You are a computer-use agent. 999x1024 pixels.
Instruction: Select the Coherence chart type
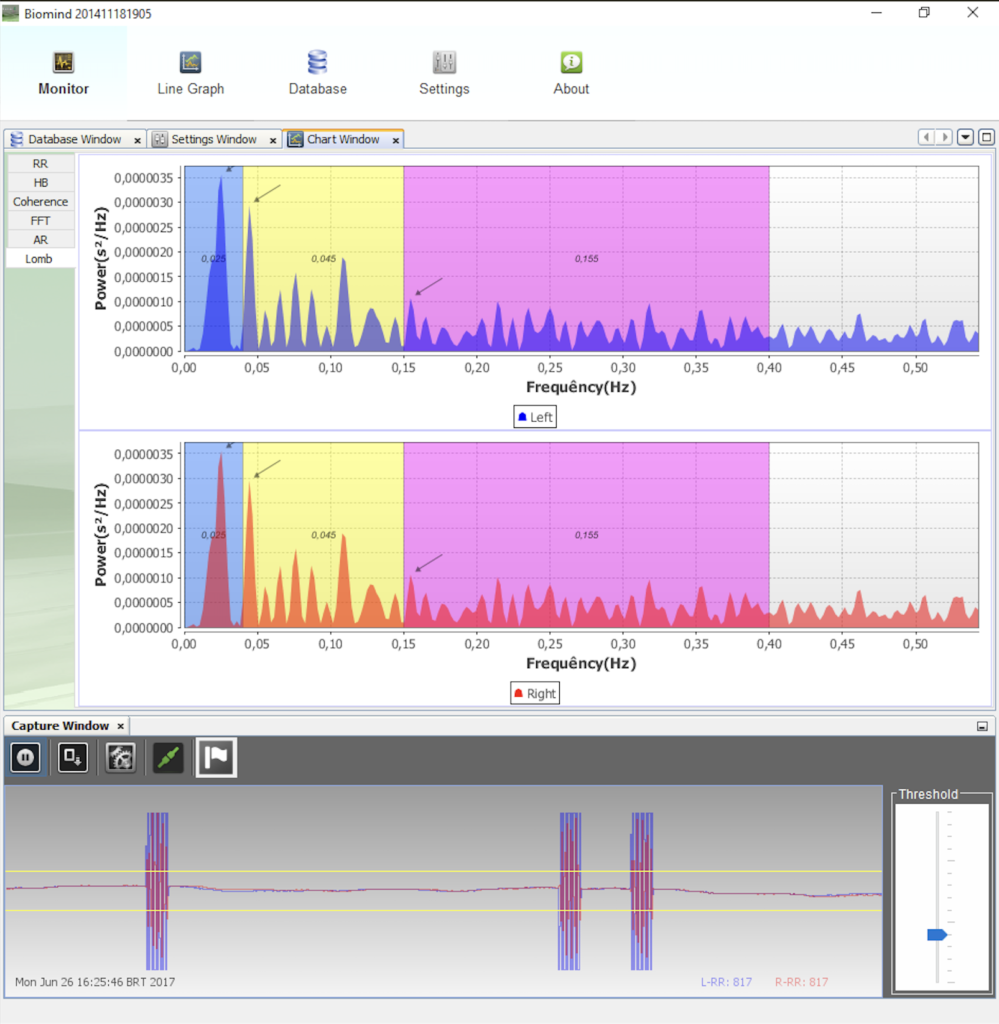point(40,201)
